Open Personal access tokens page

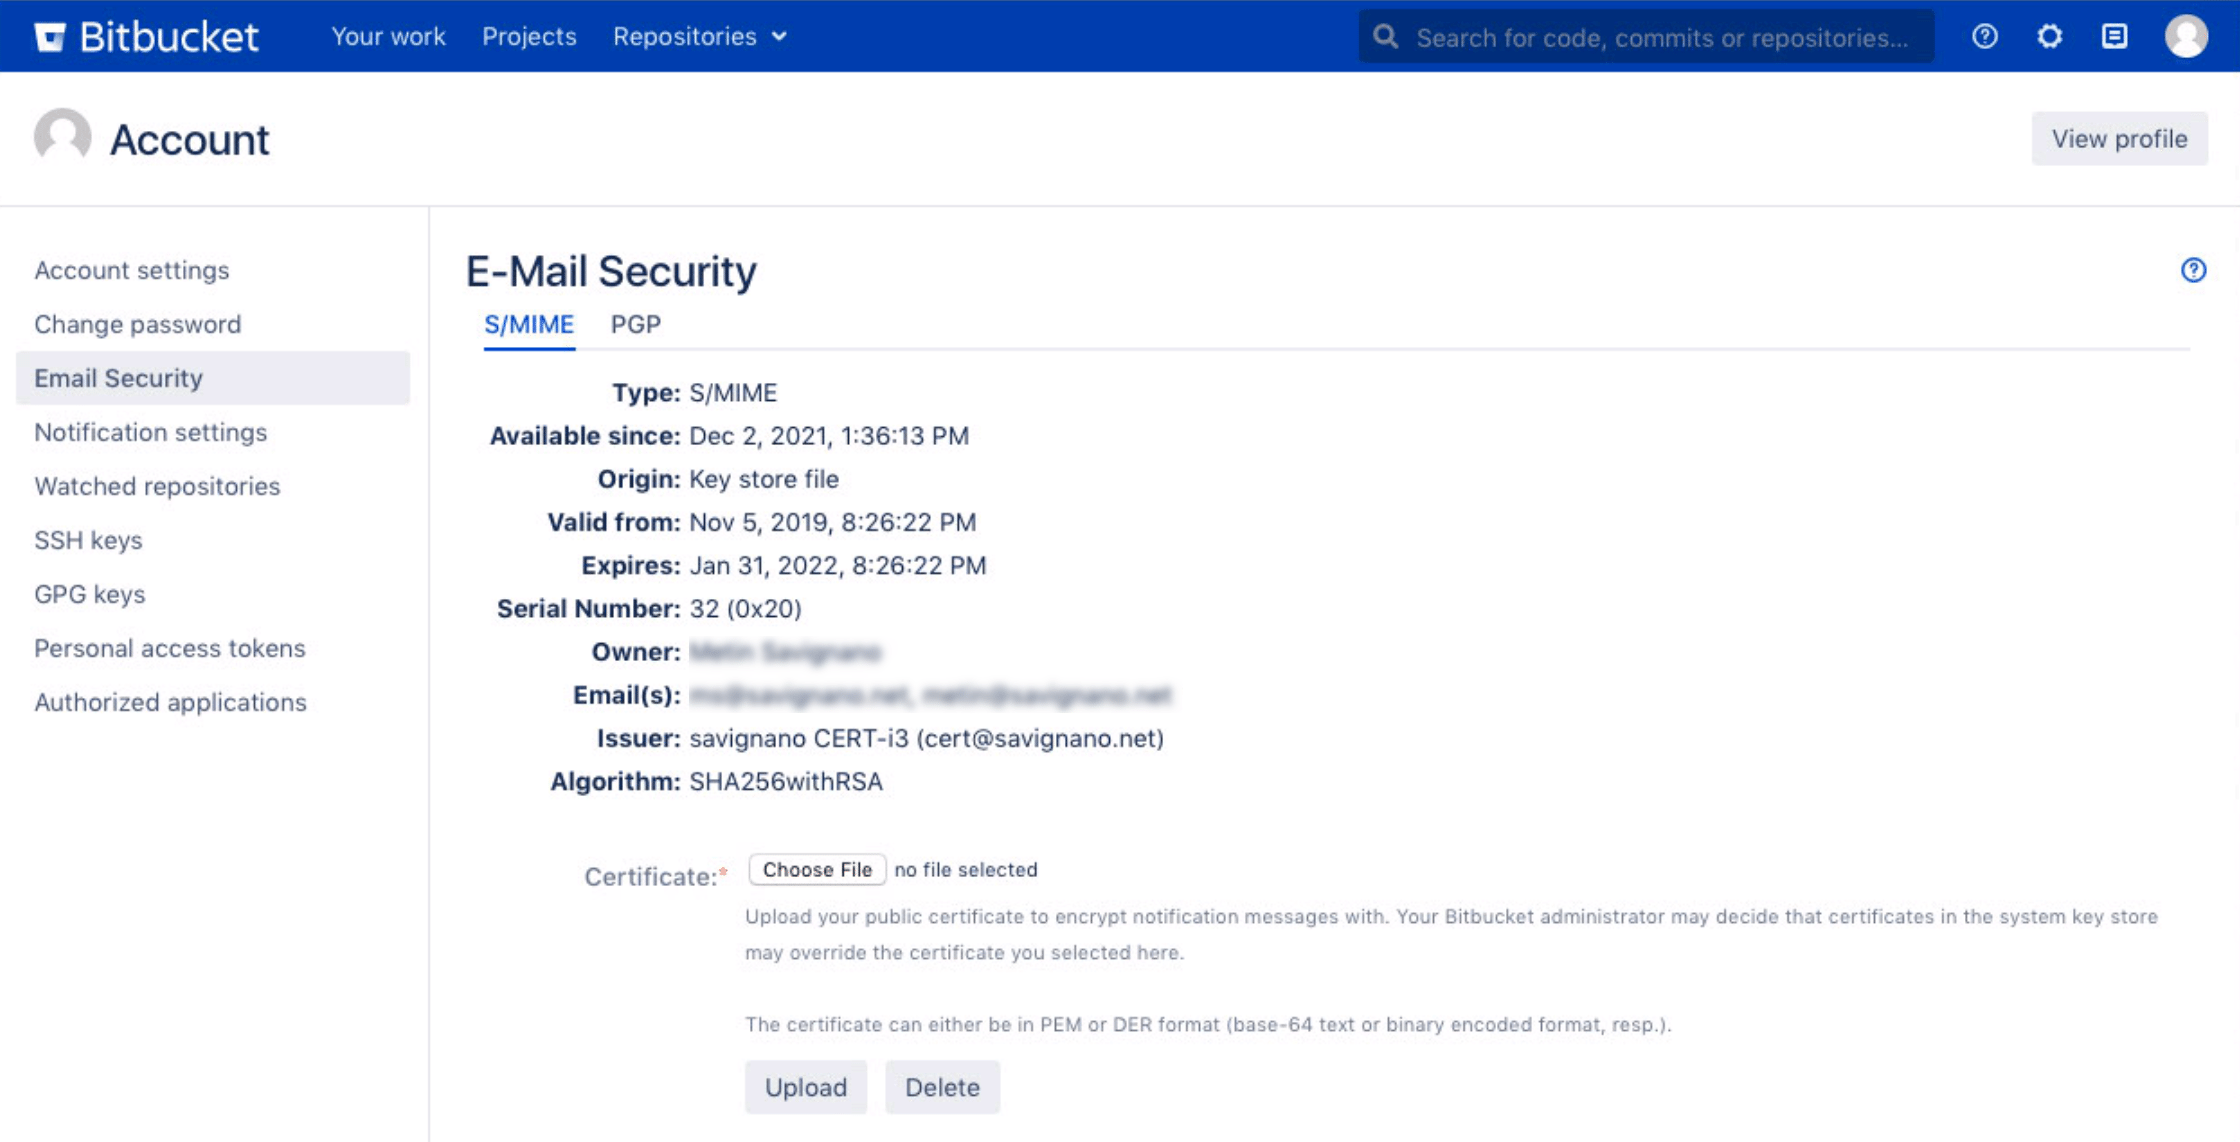click(x=170, y=648)
